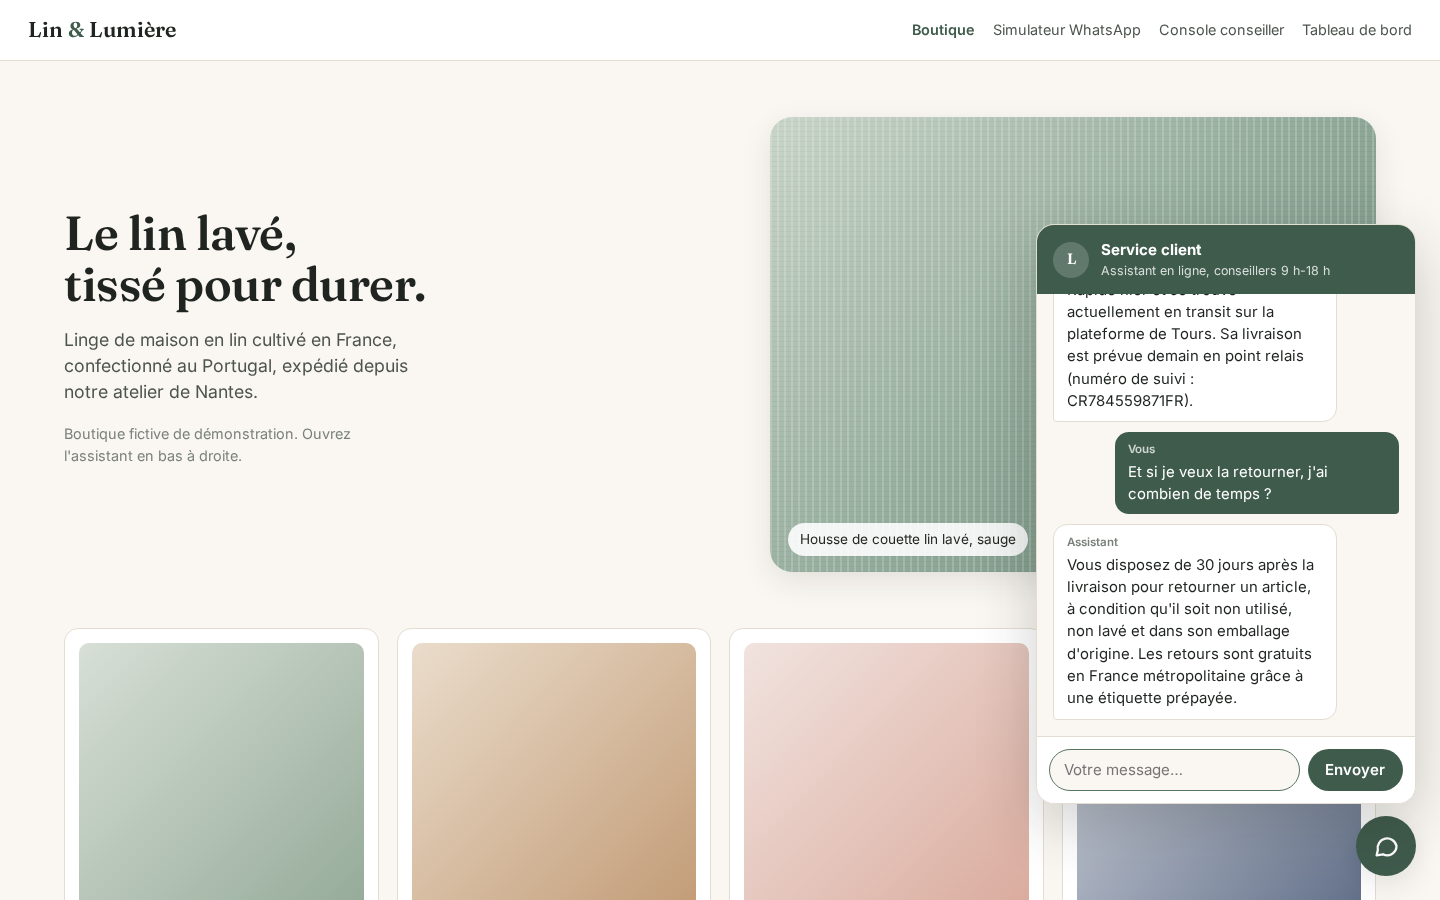Click the Lin & Lumière logo
1440x900 pixels.
point(102,30)
